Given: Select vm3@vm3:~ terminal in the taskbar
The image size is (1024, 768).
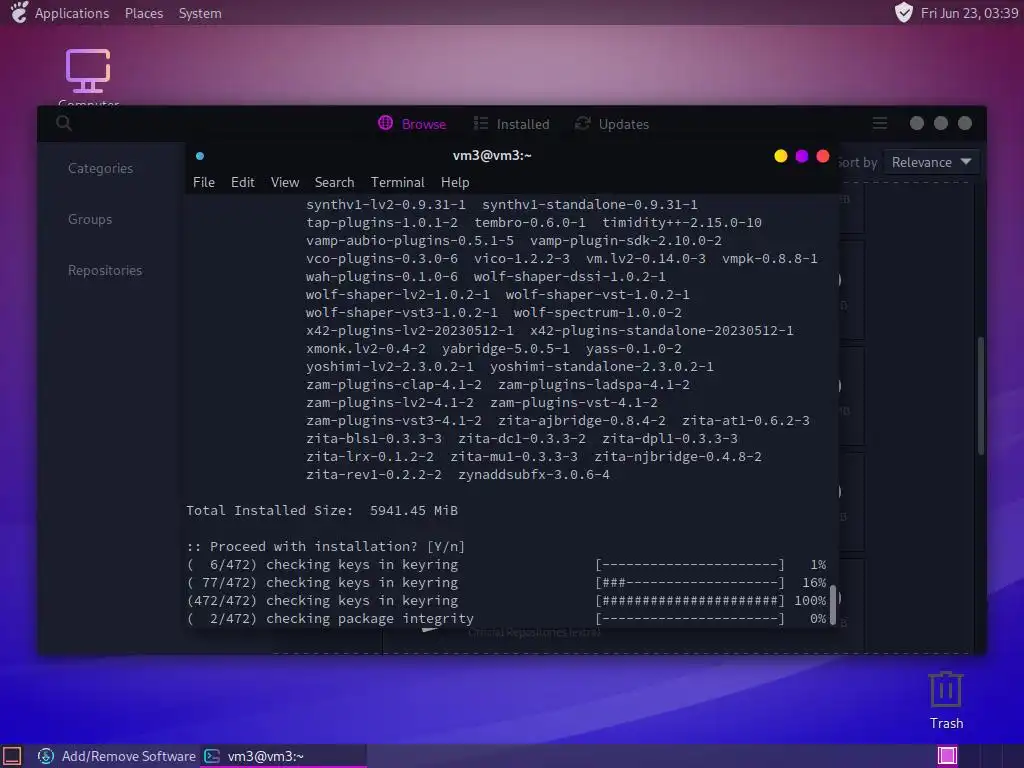Looking at the screenshot, I should click(282, 756).
